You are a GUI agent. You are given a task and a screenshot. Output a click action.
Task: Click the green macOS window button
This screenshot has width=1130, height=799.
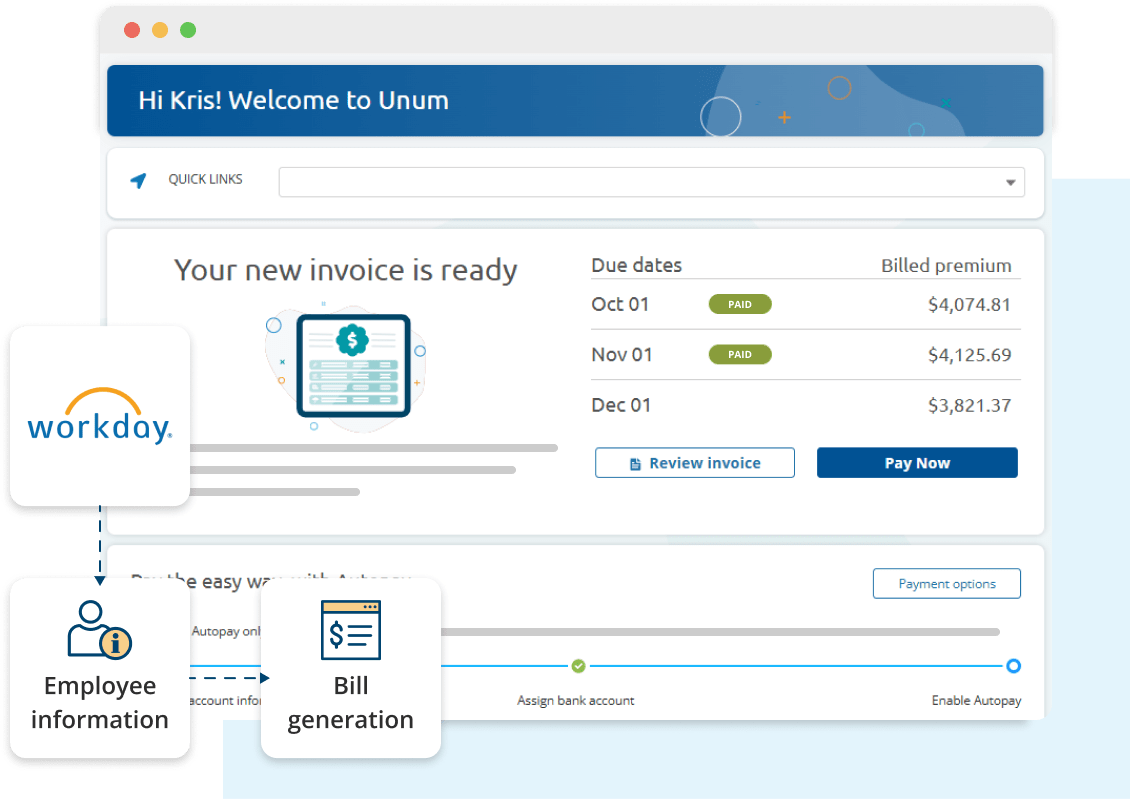coord(188,30)
